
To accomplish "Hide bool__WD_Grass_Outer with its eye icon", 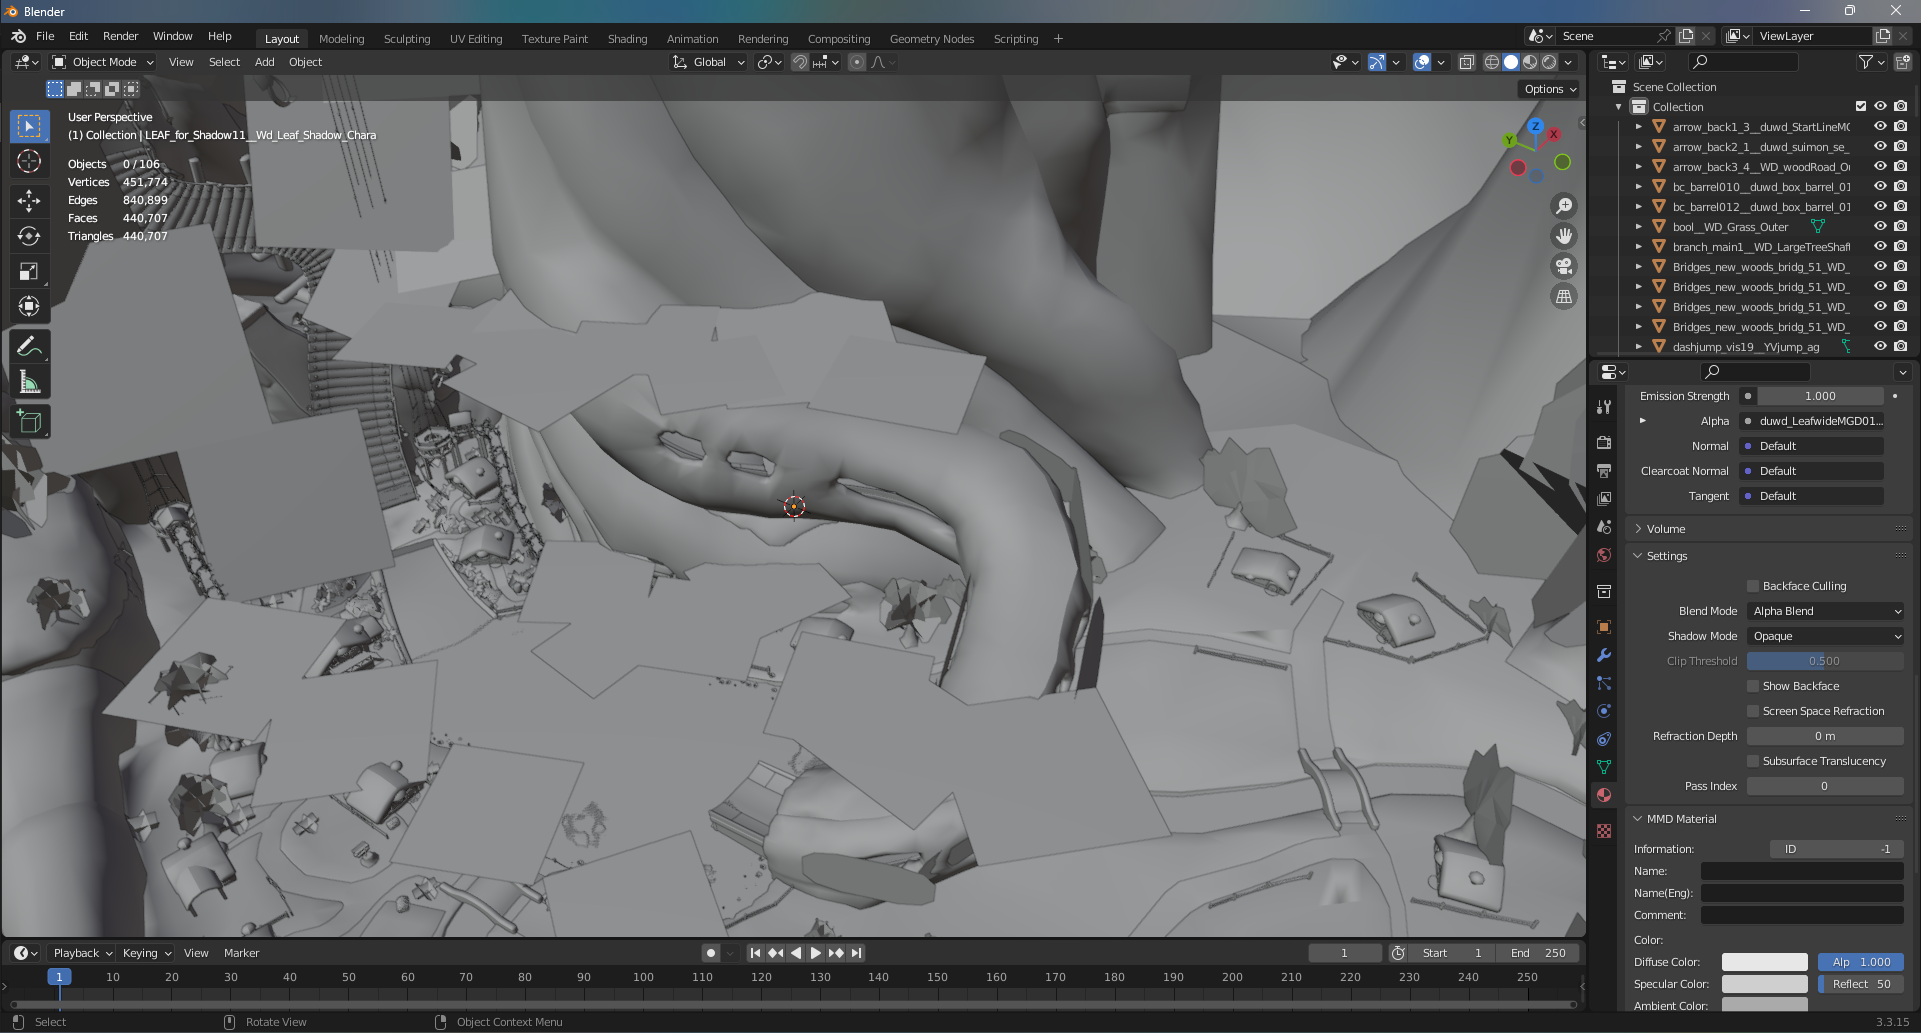I will coord(1880,227).
